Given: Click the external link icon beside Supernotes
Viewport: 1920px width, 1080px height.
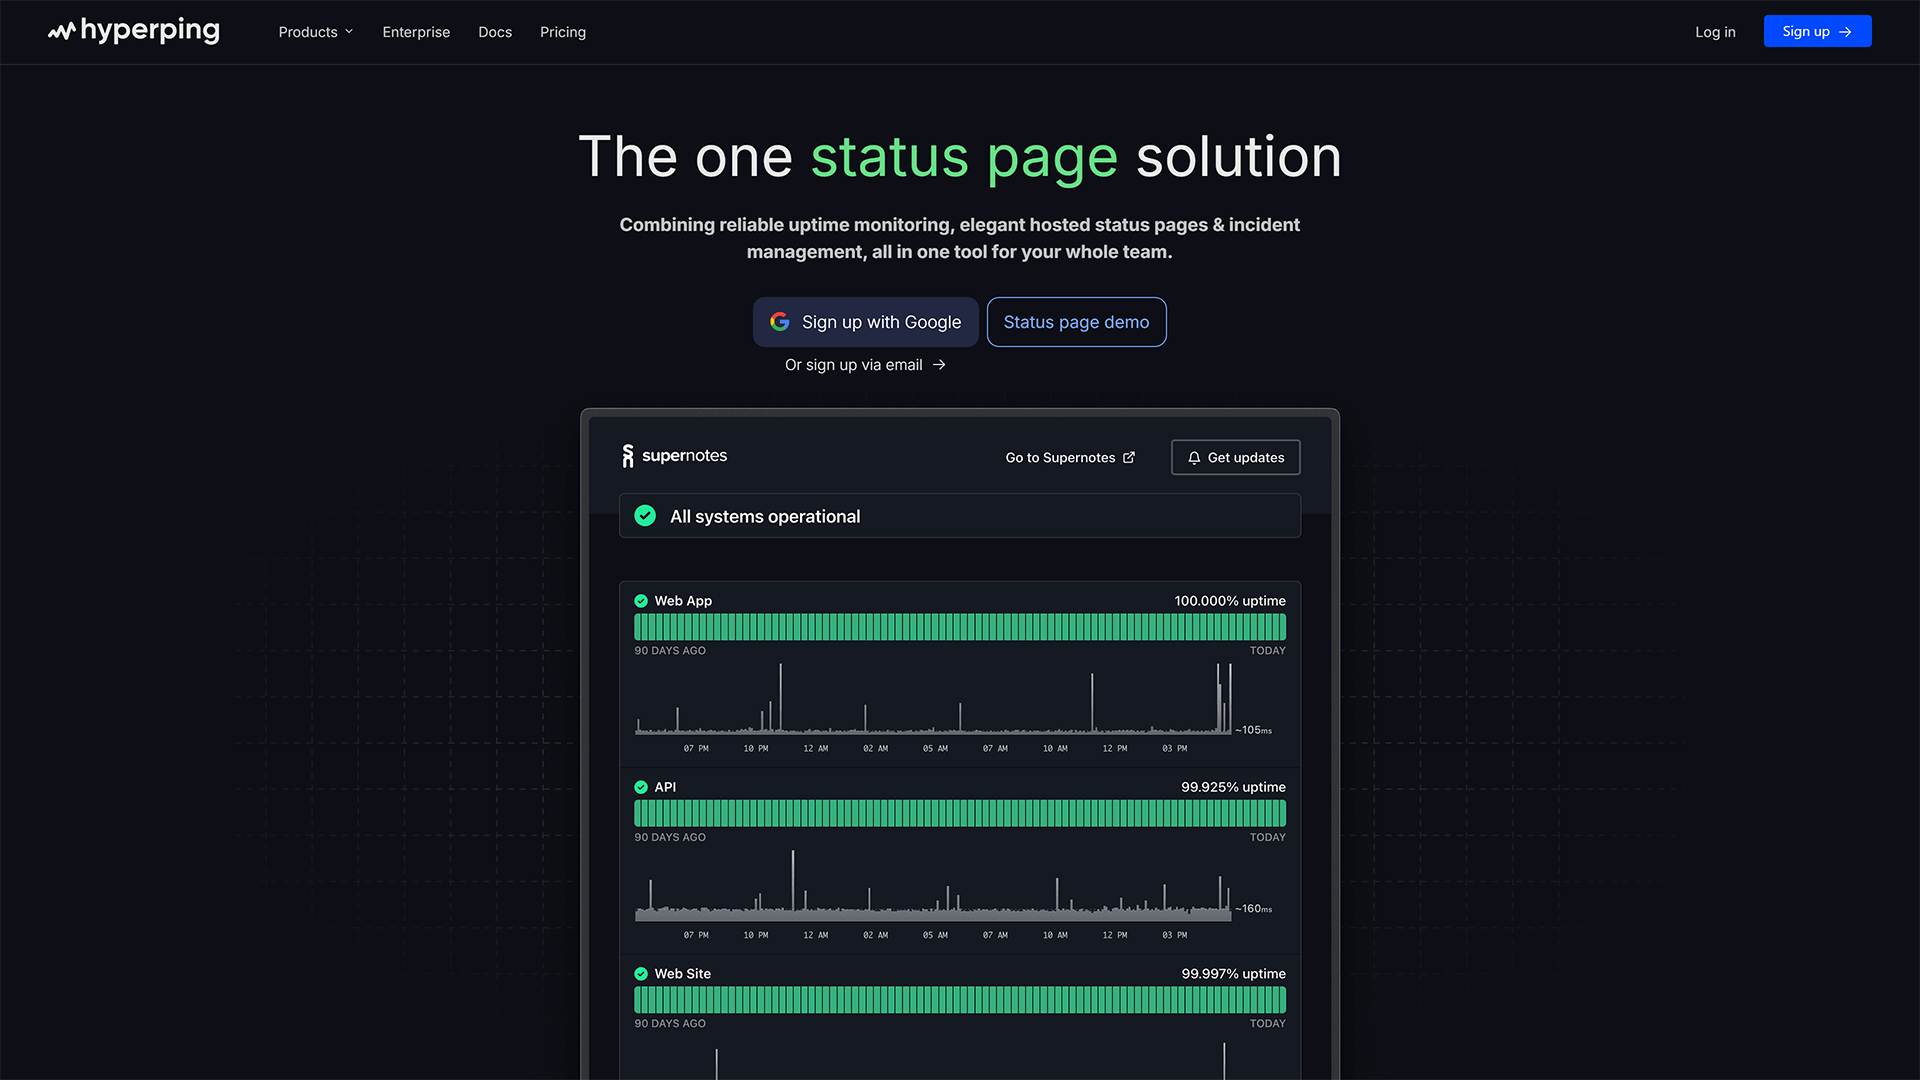Looking at the screenshot, I should [1129, 457].
